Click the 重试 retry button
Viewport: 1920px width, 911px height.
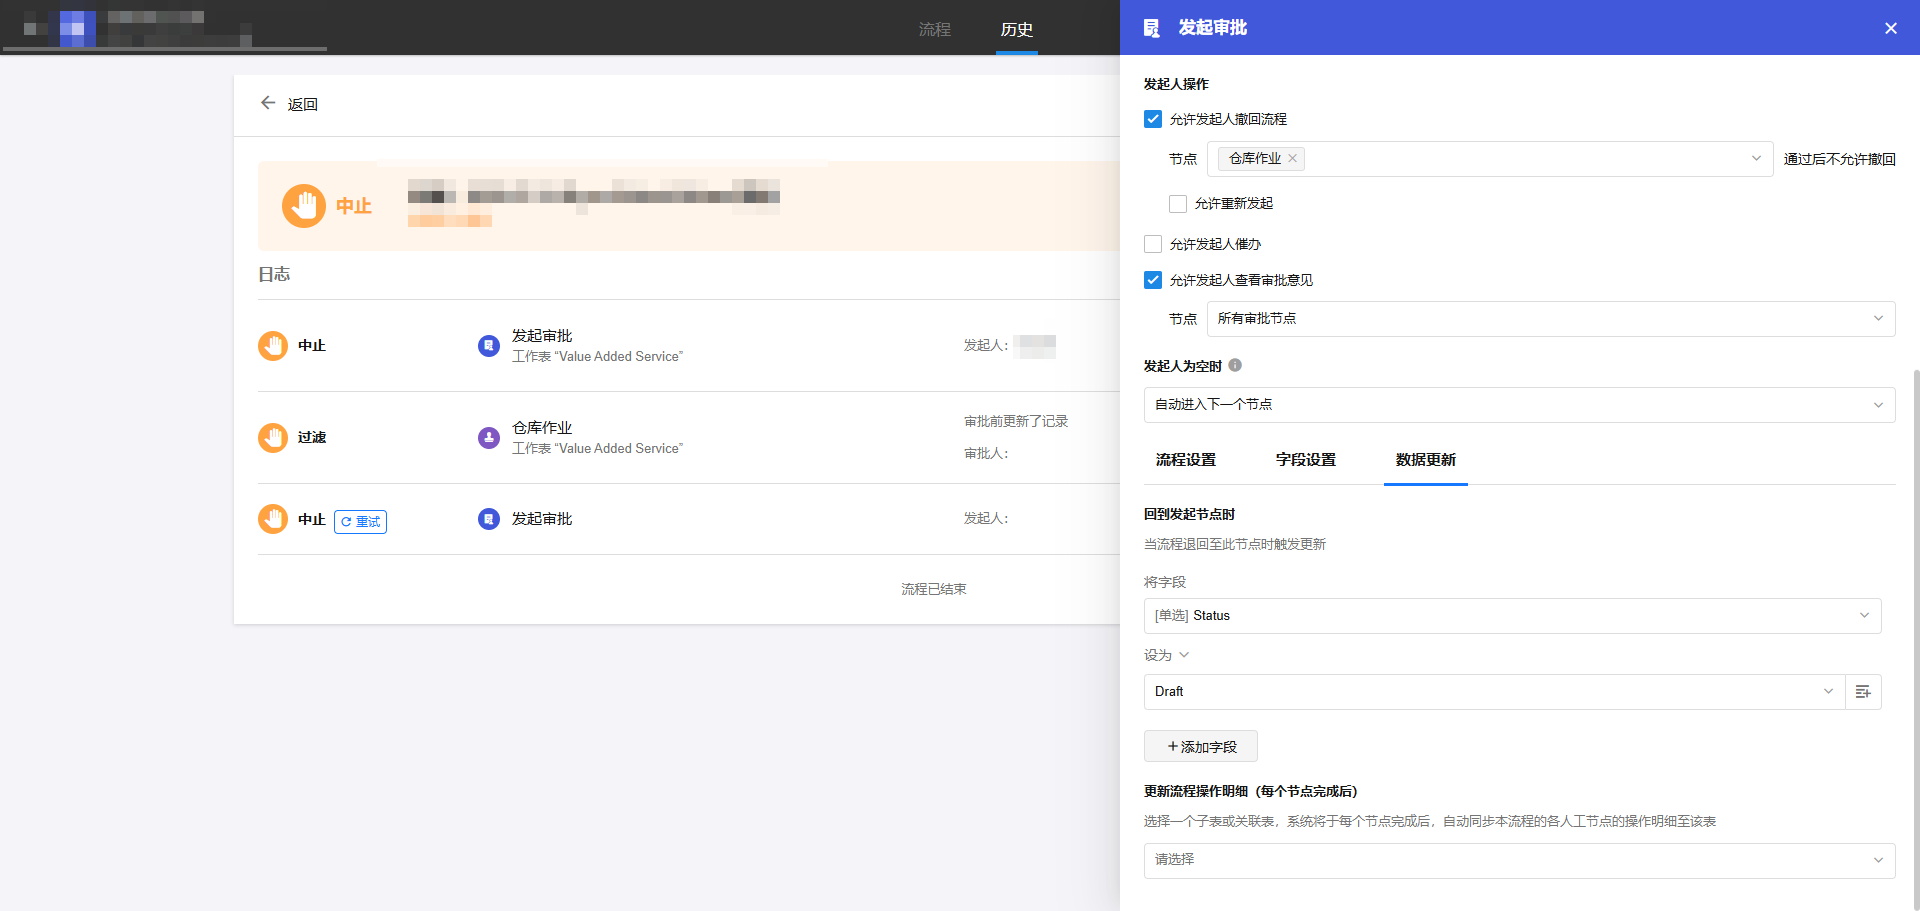[x=360, y=522]
